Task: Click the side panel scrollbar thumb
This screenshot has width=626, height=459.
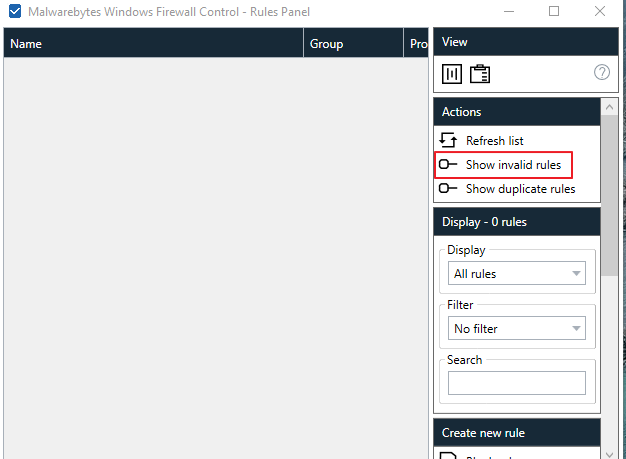Action: (x=609, y=196)
